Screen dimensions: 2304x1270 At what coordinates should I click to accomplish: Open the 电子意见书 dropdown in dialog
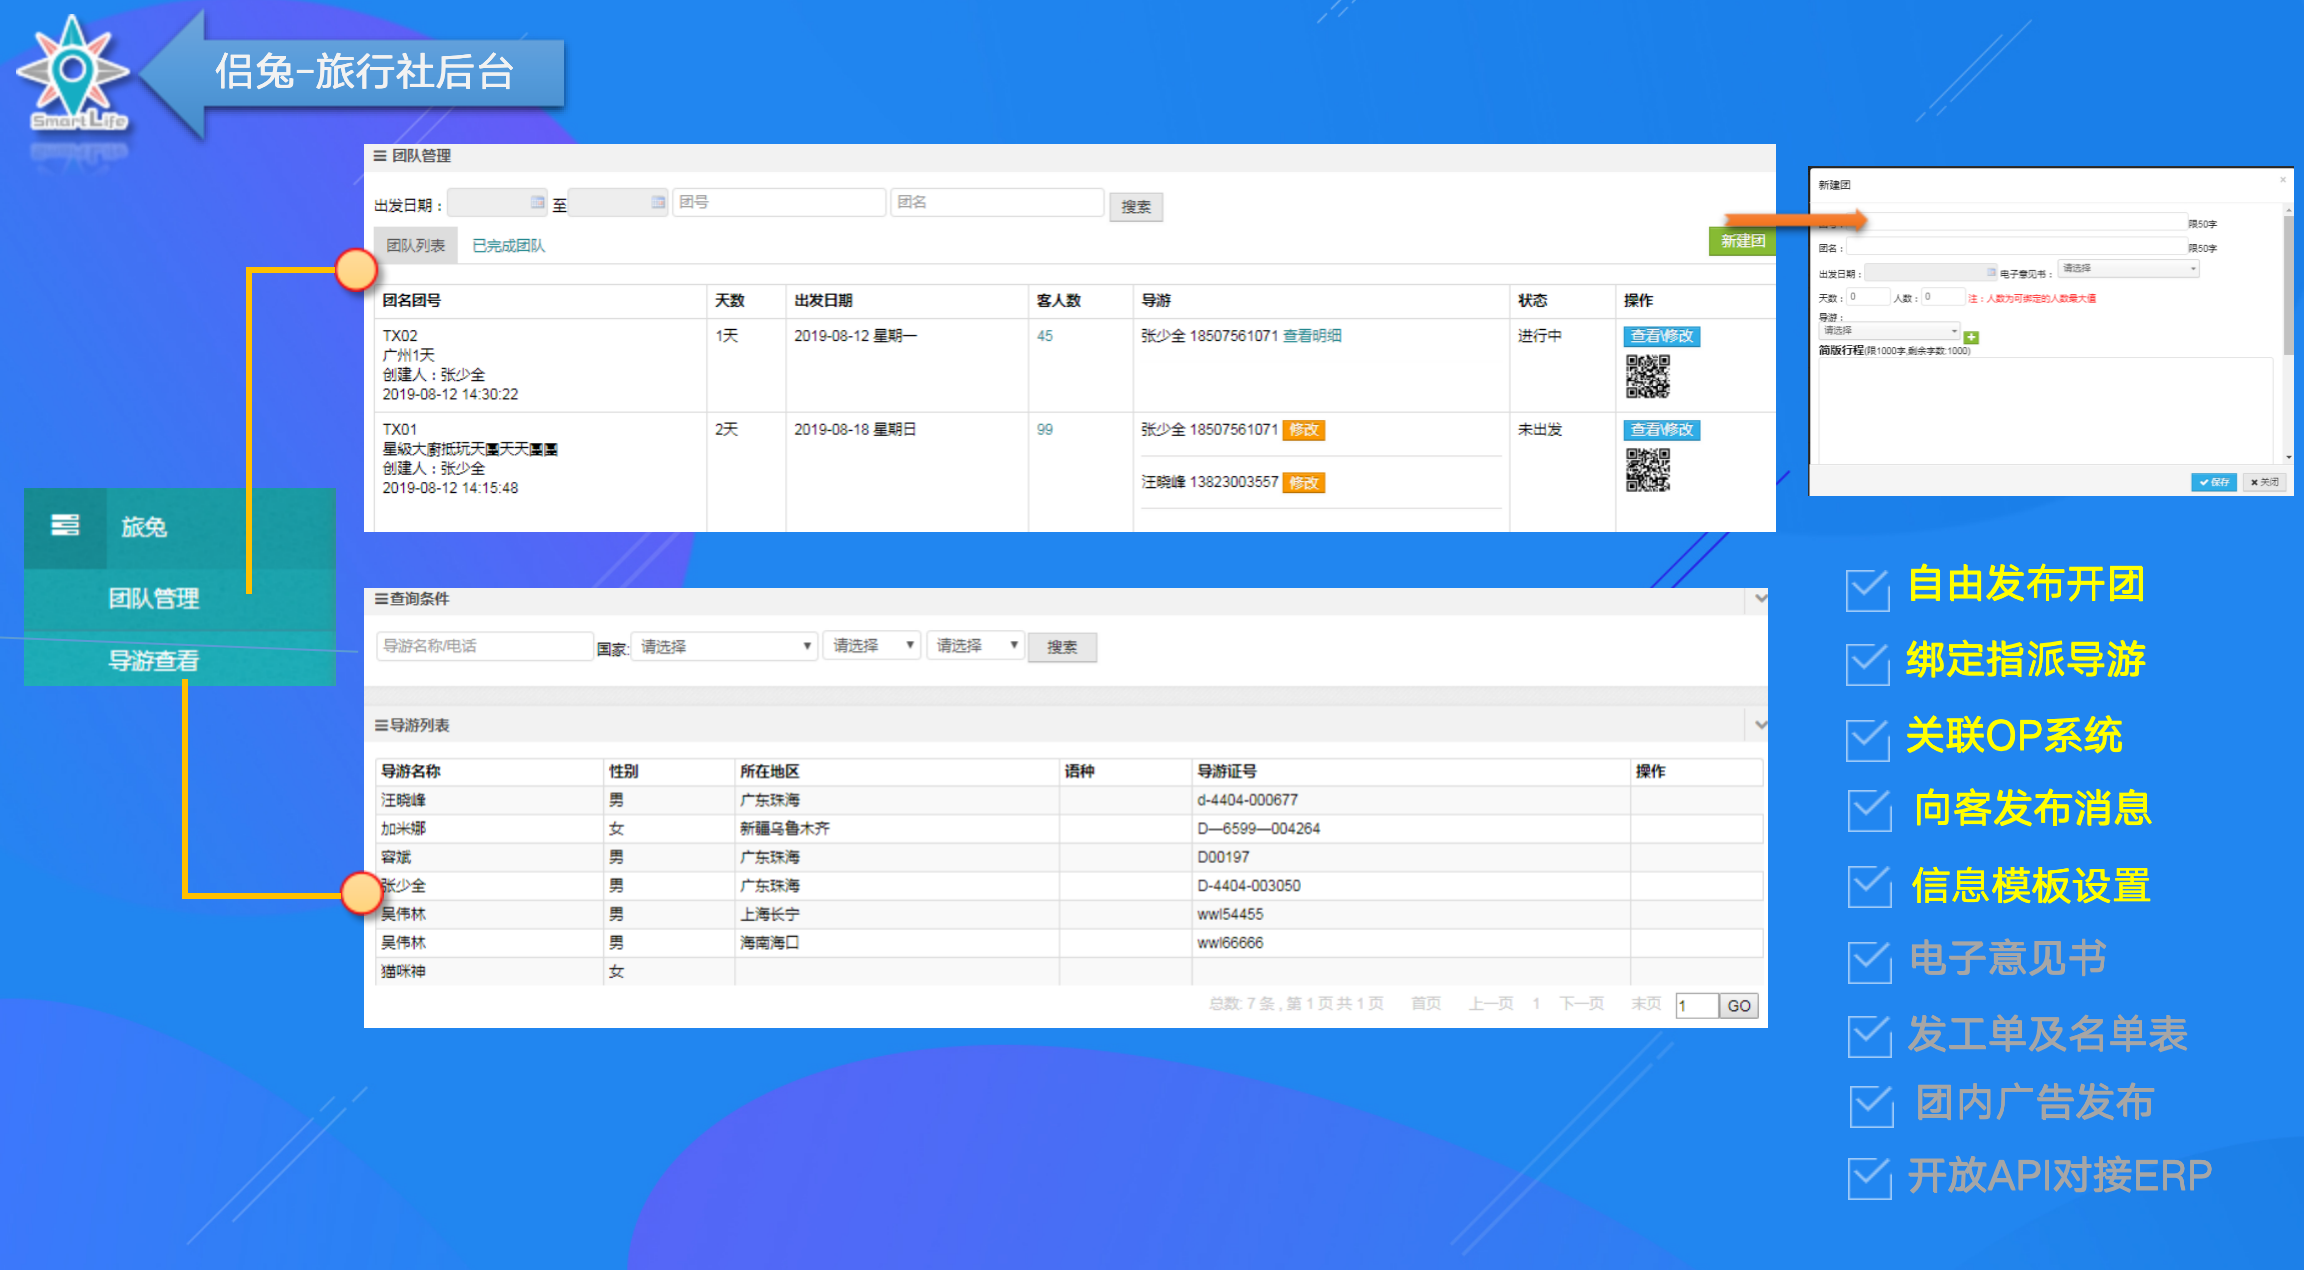pos(2128,269)
